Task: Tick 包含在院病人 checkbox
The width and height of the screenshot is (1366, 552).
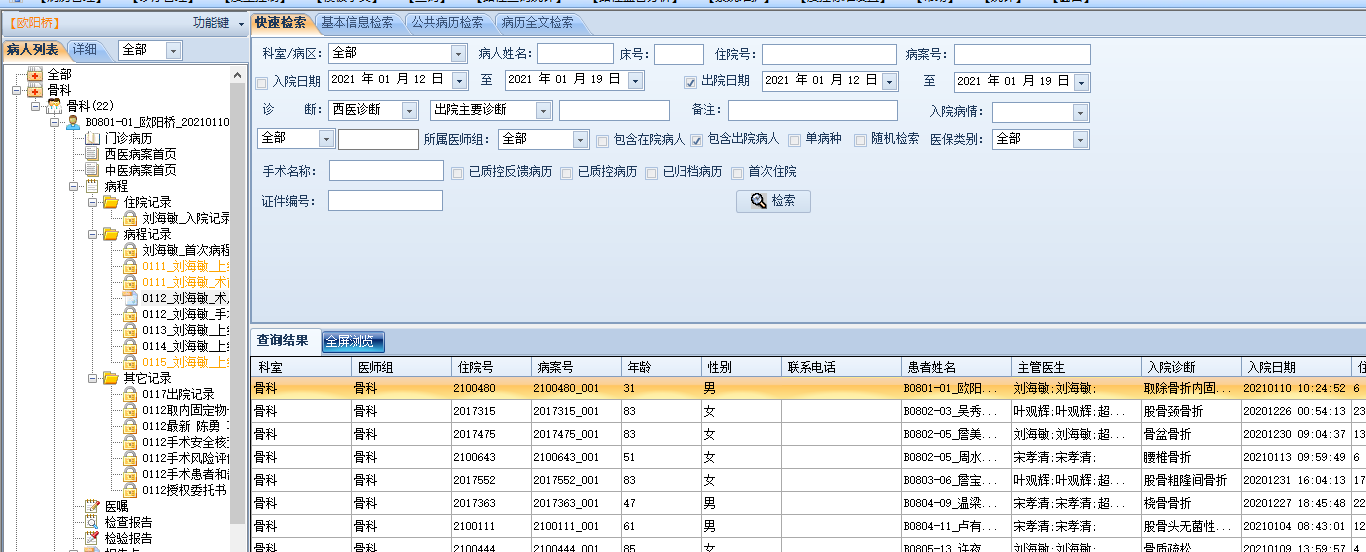Action: tap(602, 140)
